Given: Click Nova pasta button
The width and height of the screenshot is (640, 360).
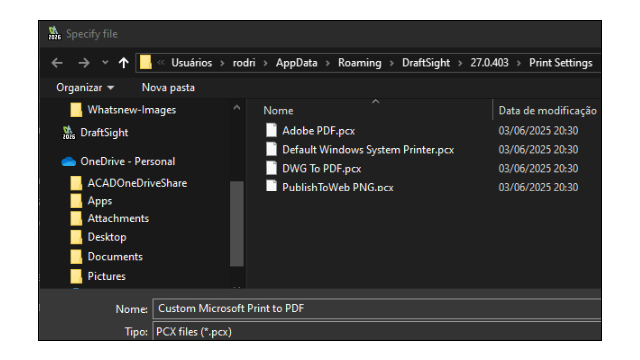Looking at the screenshot, I should coord(168,87).
